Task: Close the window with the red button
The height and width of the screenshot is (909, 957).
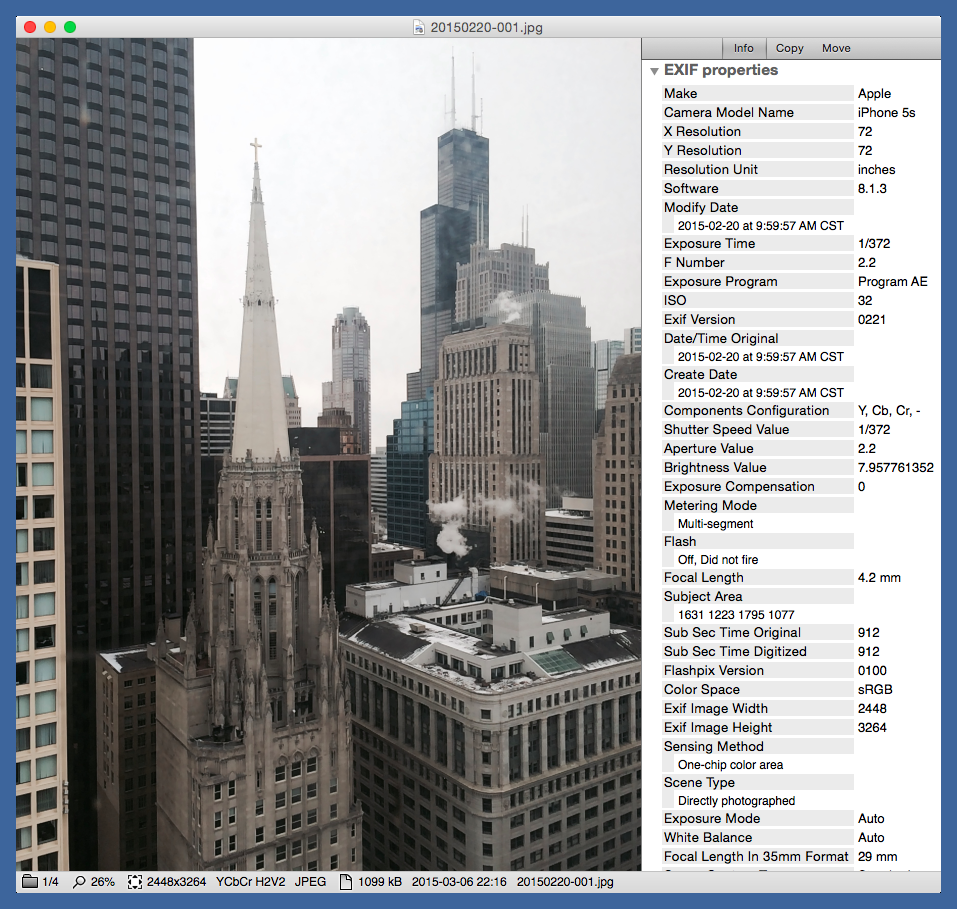Action: click(x=30, y=27)
